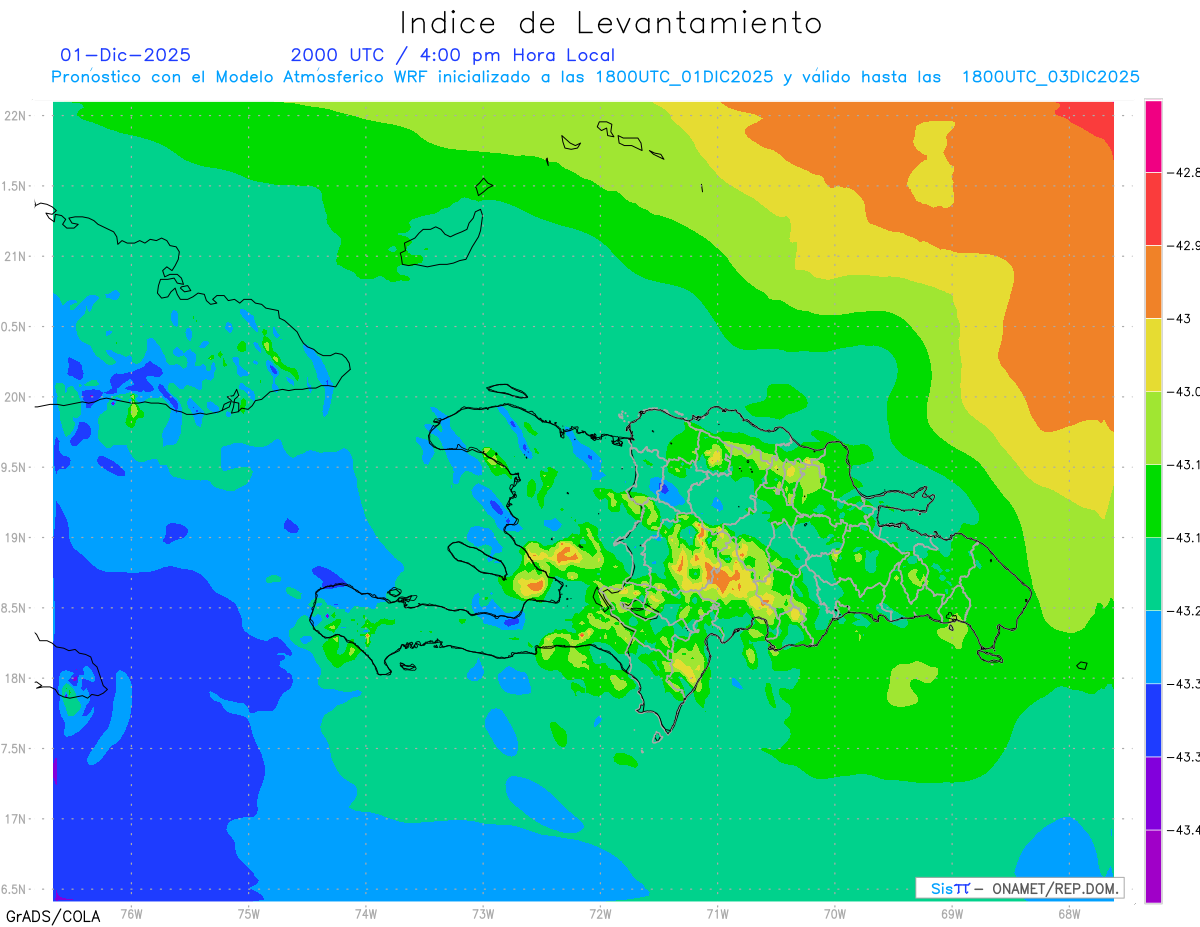Click the '20N' latitude label

point(17,397)
